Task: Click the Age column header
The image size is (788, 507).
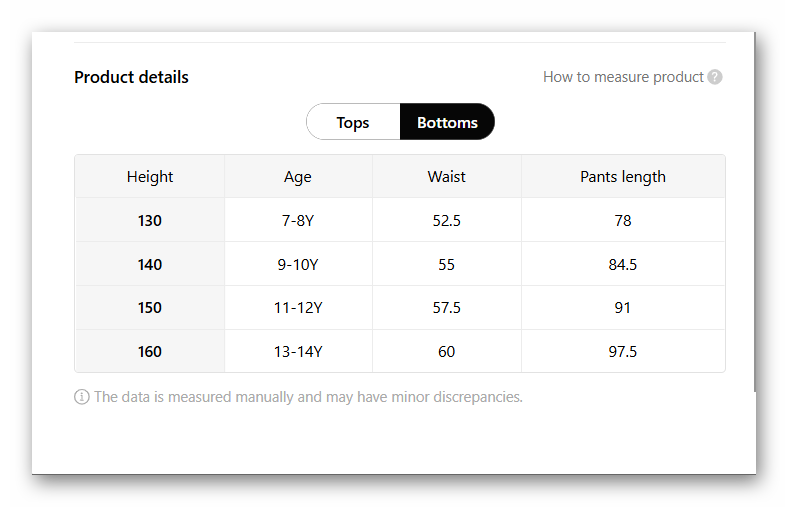Action: 298,177
